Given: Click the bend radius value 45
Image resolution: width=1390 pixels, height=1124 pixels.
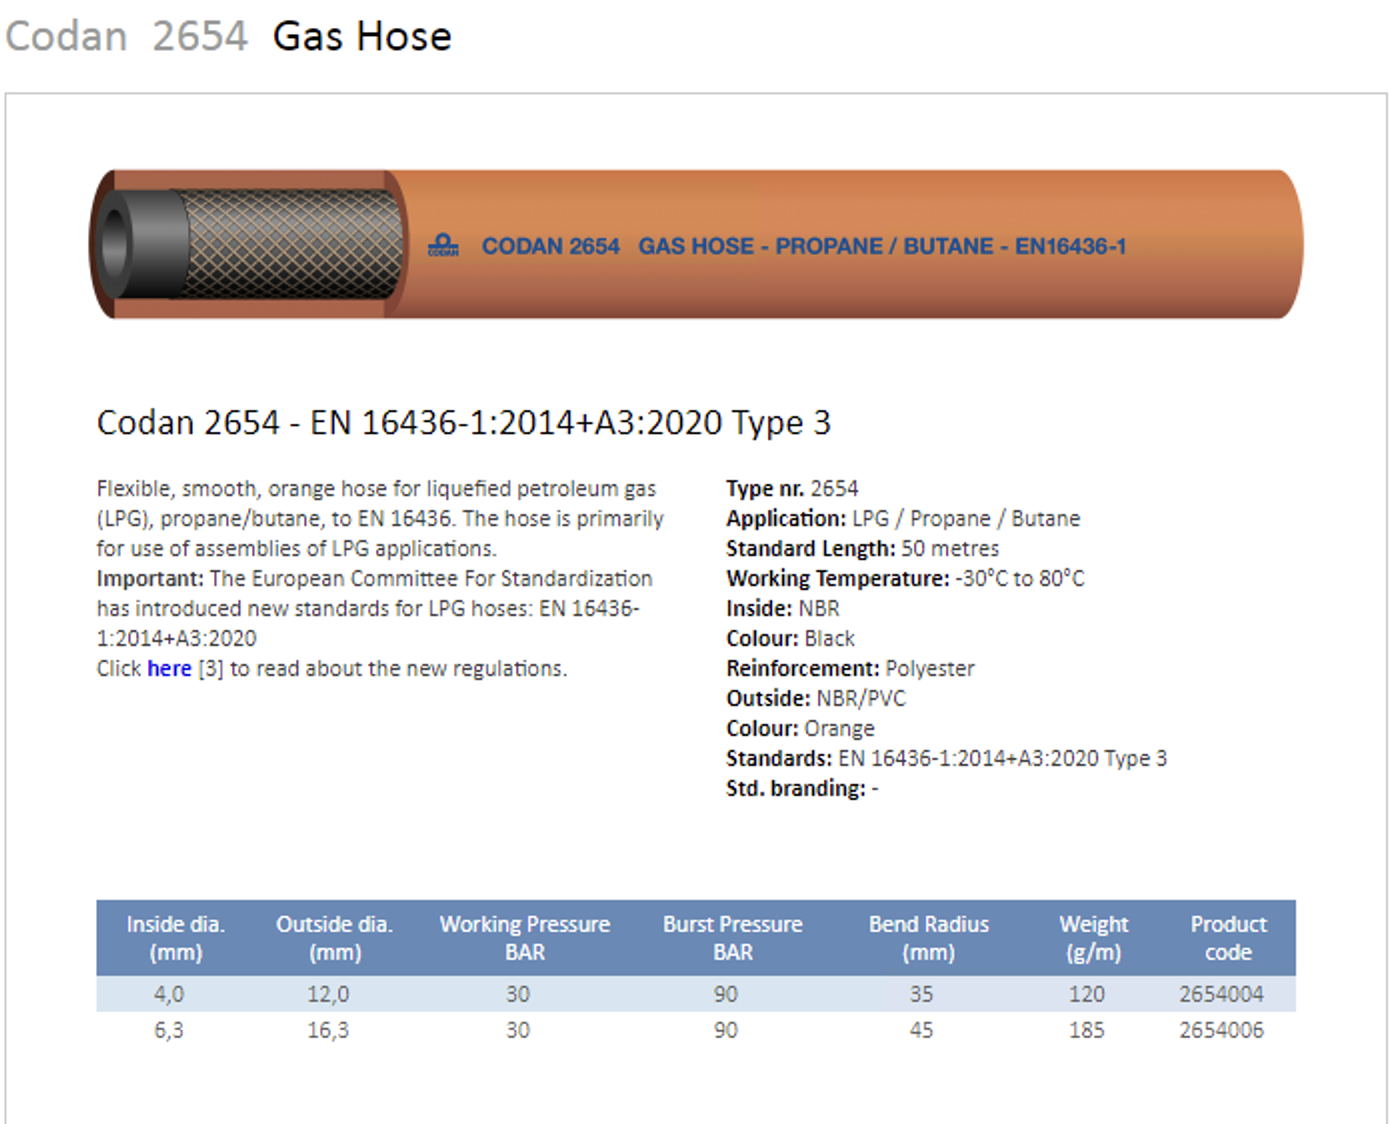Looking at the screenshot, I should (921, 1030).
